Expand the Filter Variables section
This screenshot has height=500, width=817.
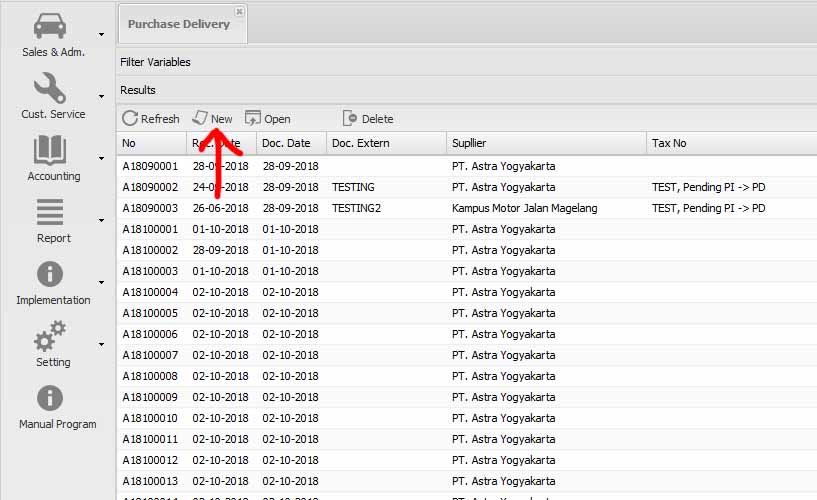click(x=155, y=62)
